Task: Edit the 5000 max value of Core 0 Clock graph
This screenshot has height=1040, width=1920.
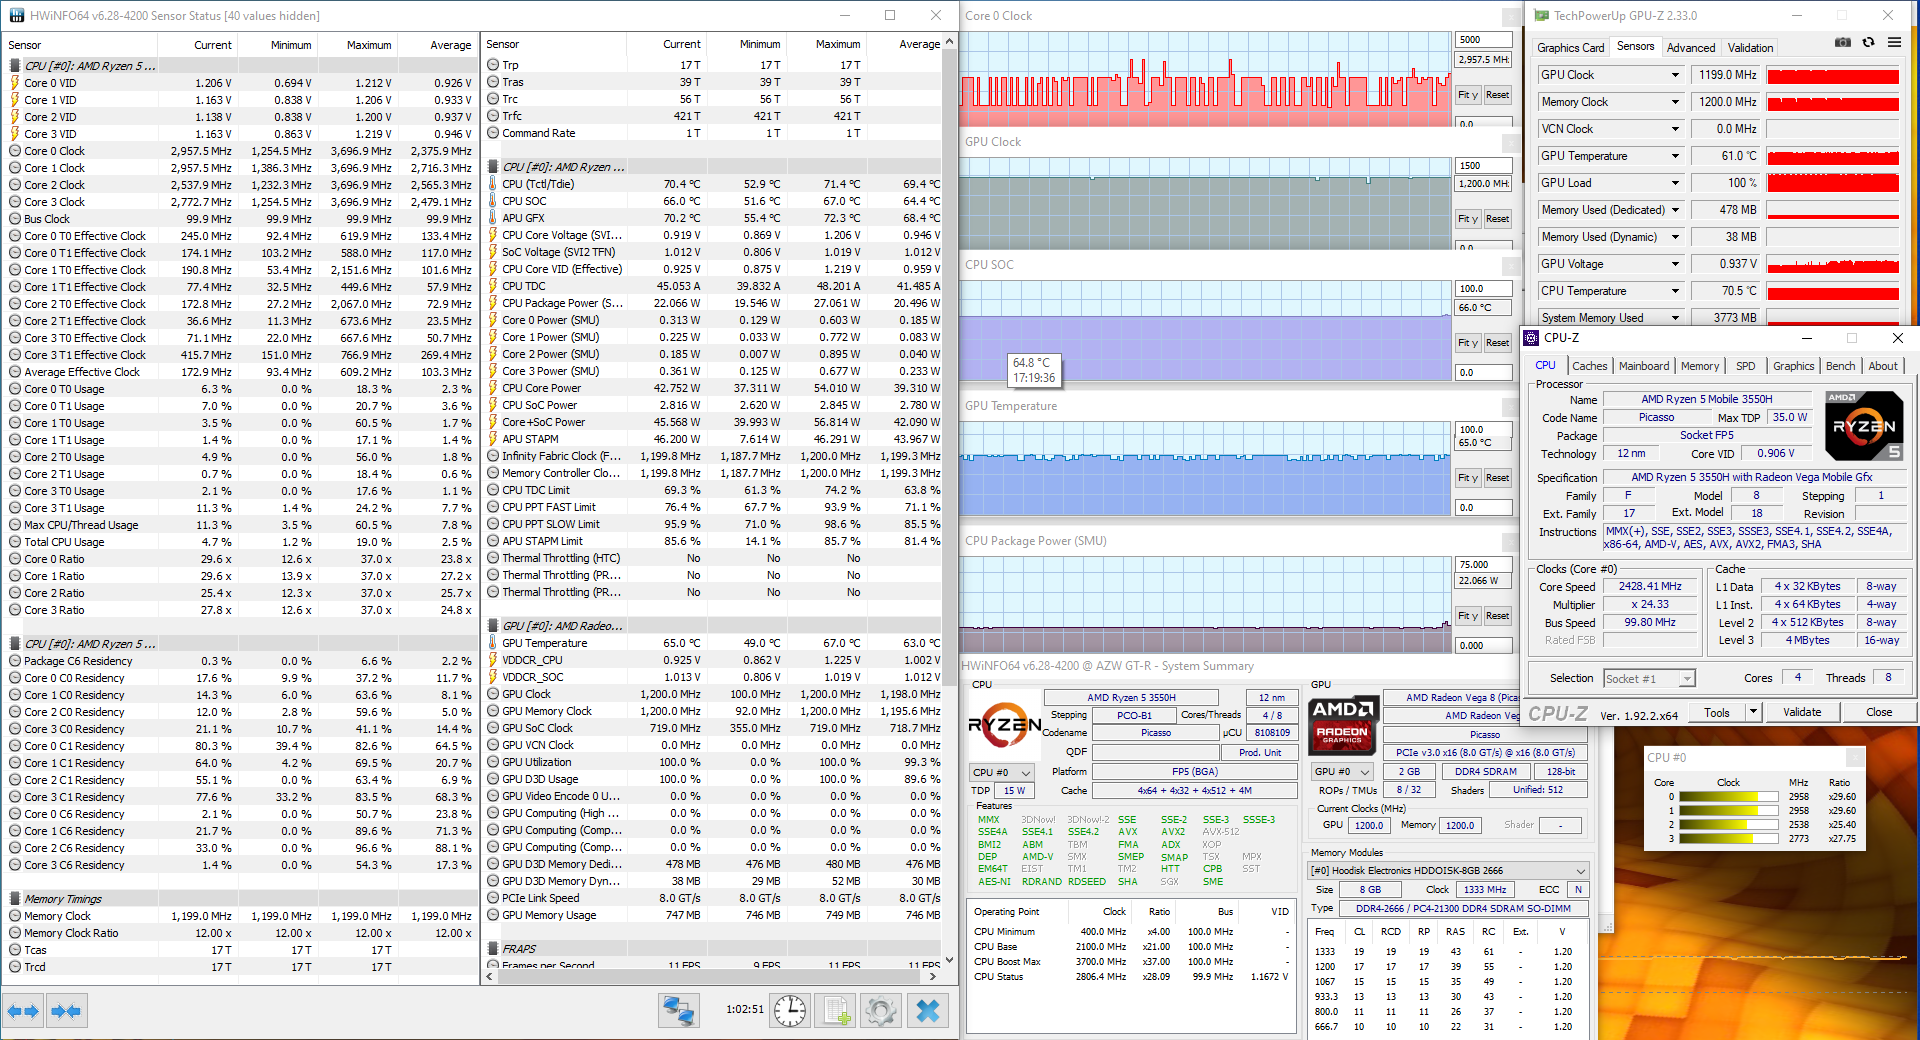Action: (x=1483, y=40)
